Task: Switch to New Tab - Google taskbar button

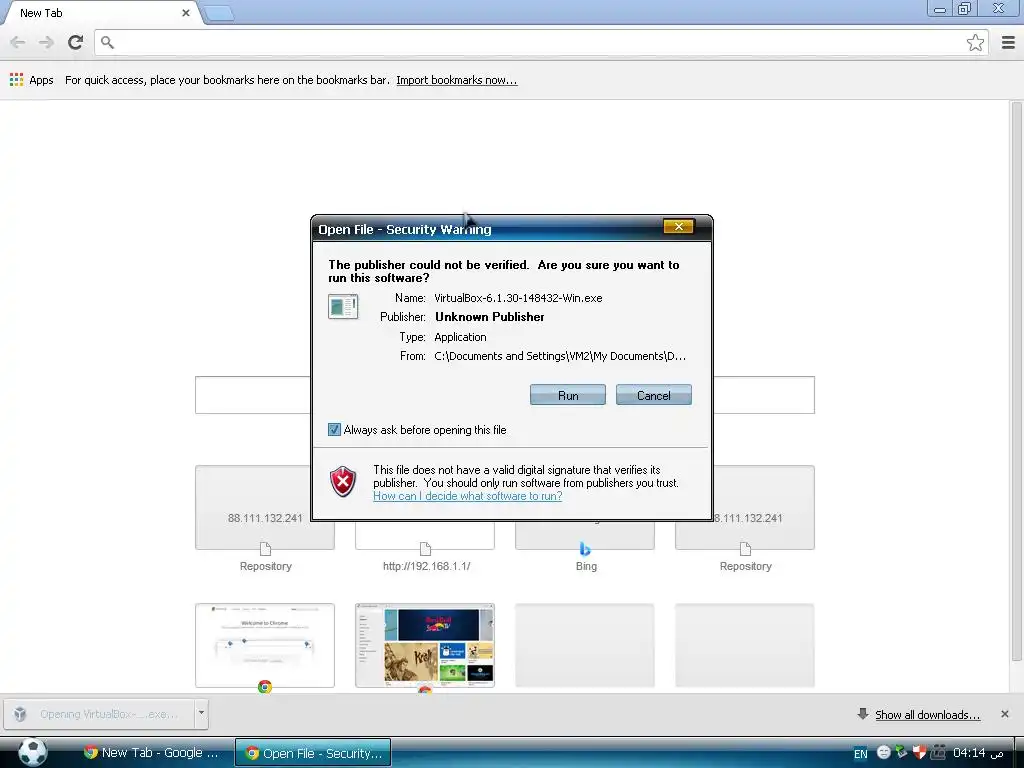Action: (152, 752)
